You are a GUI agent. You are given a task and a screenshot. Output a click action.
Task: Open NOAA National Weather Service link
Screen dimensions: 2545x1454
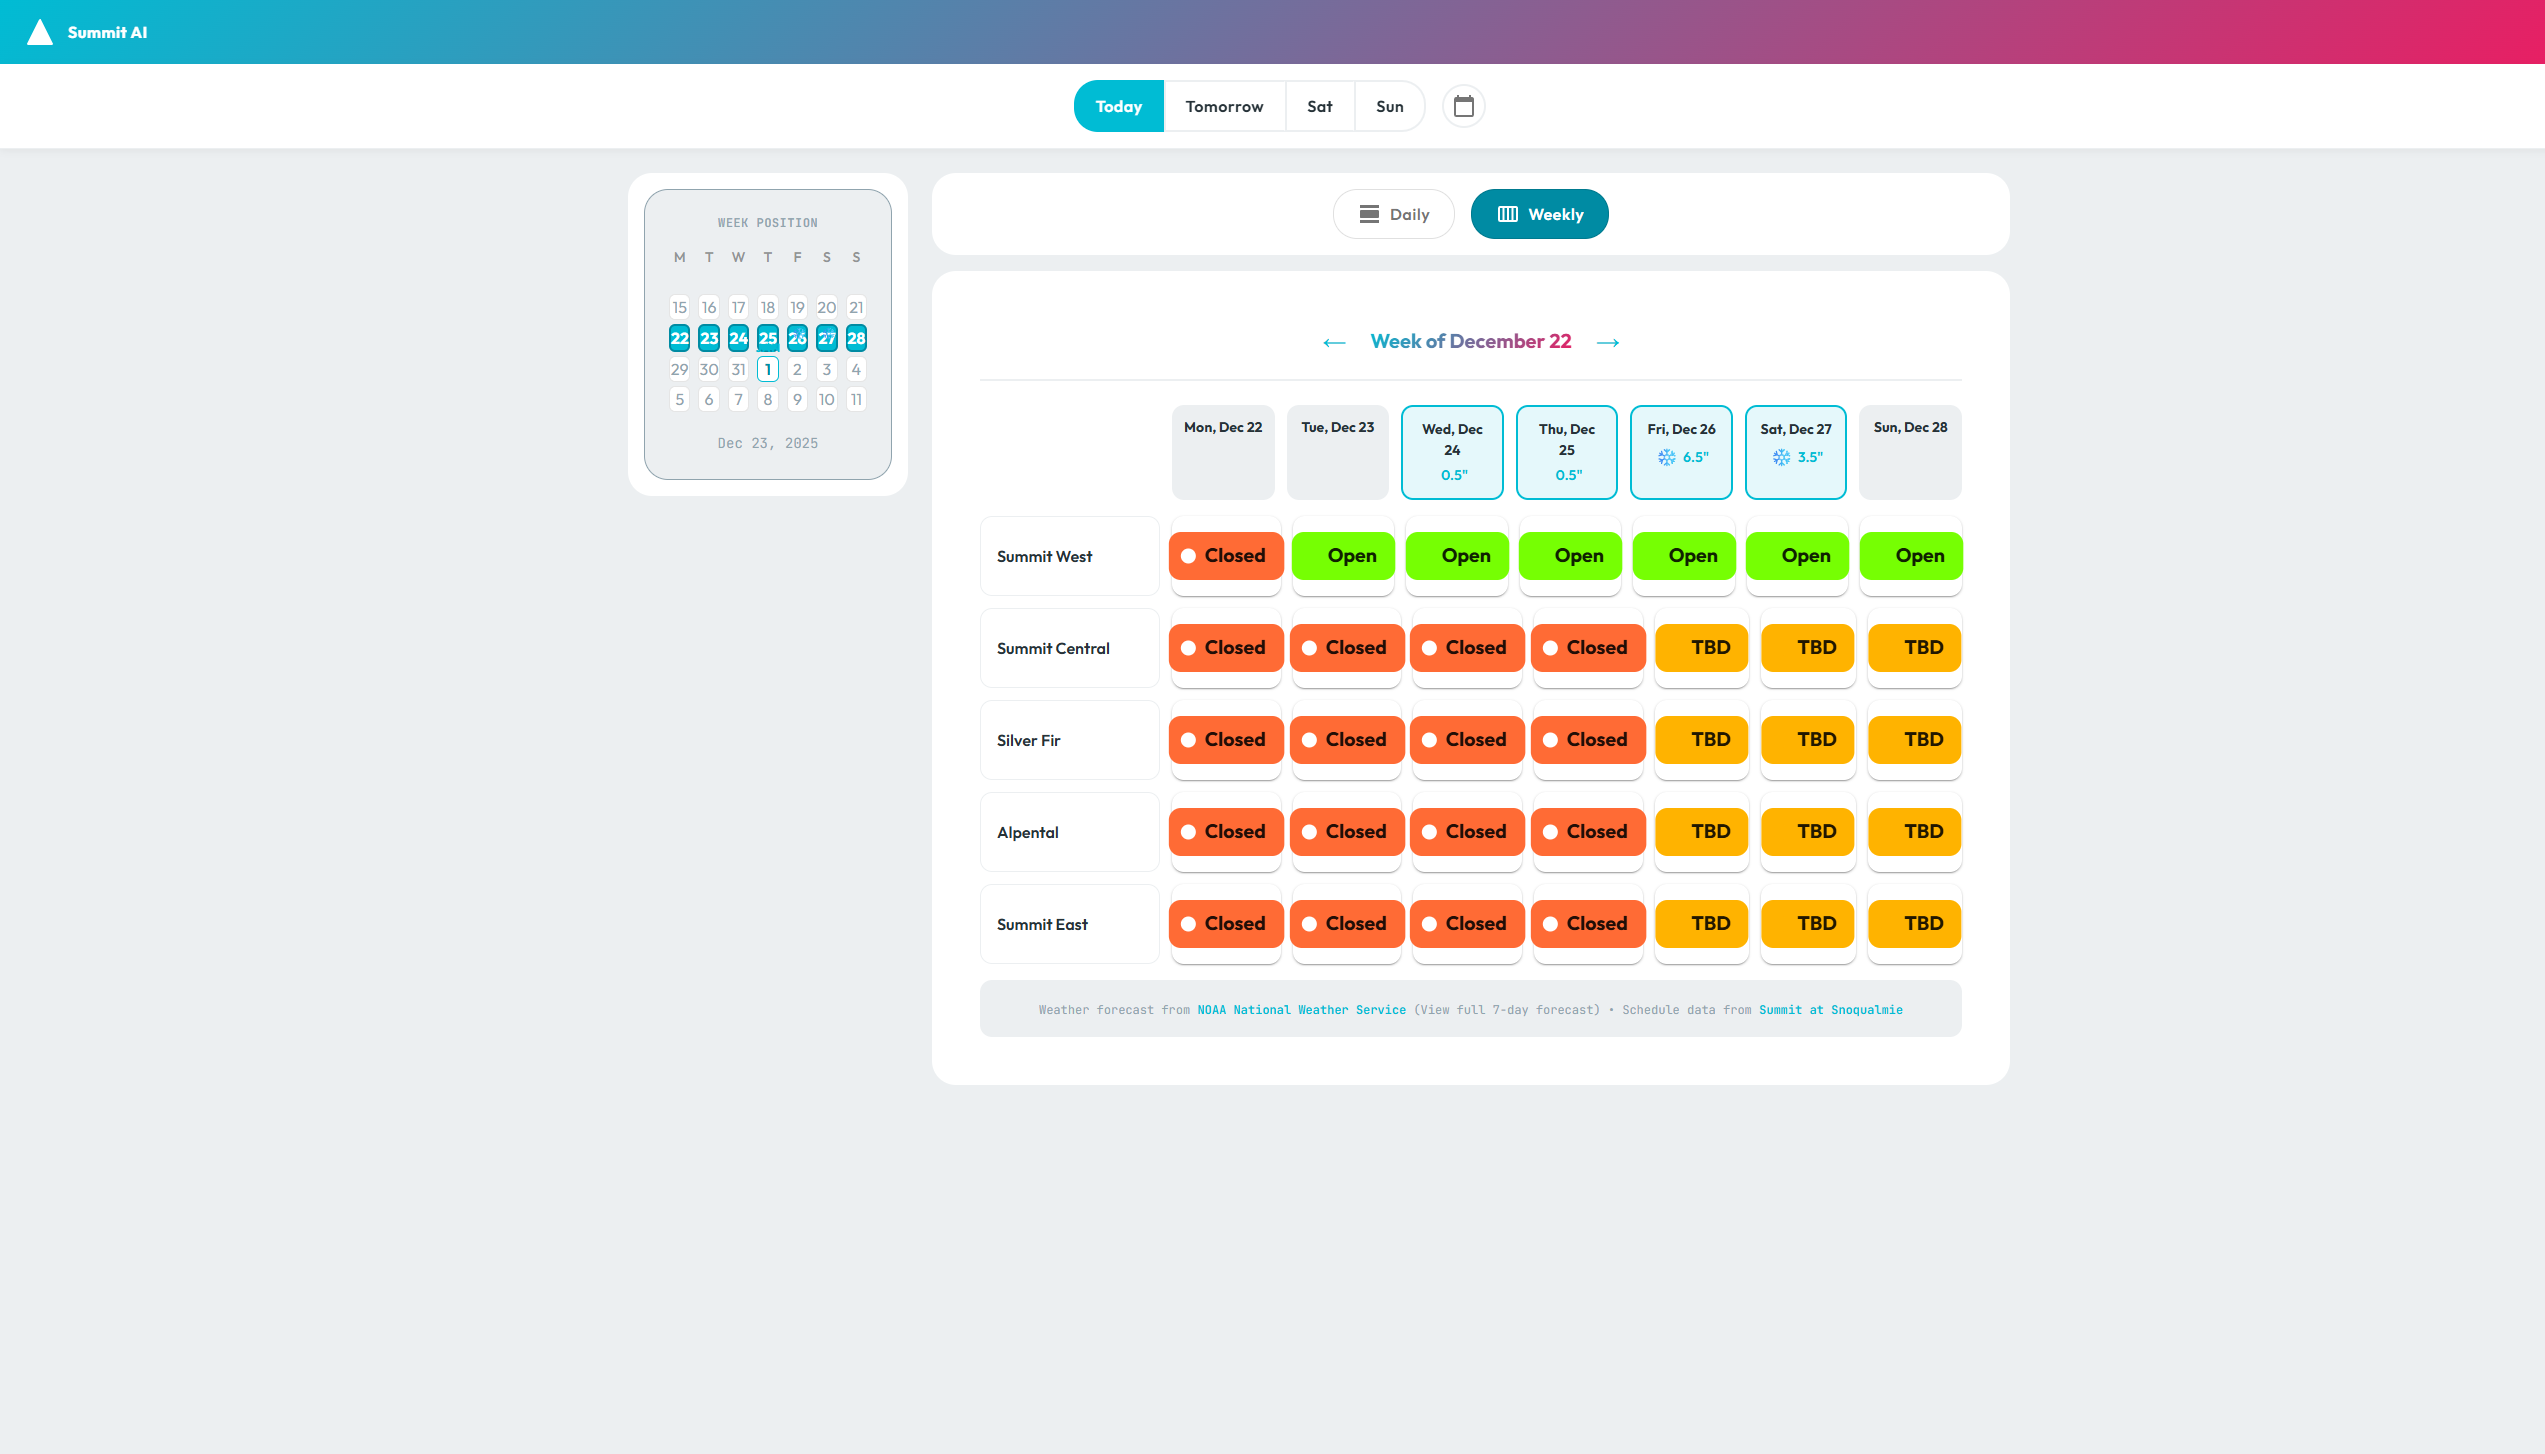(x=1301, y=1010)
